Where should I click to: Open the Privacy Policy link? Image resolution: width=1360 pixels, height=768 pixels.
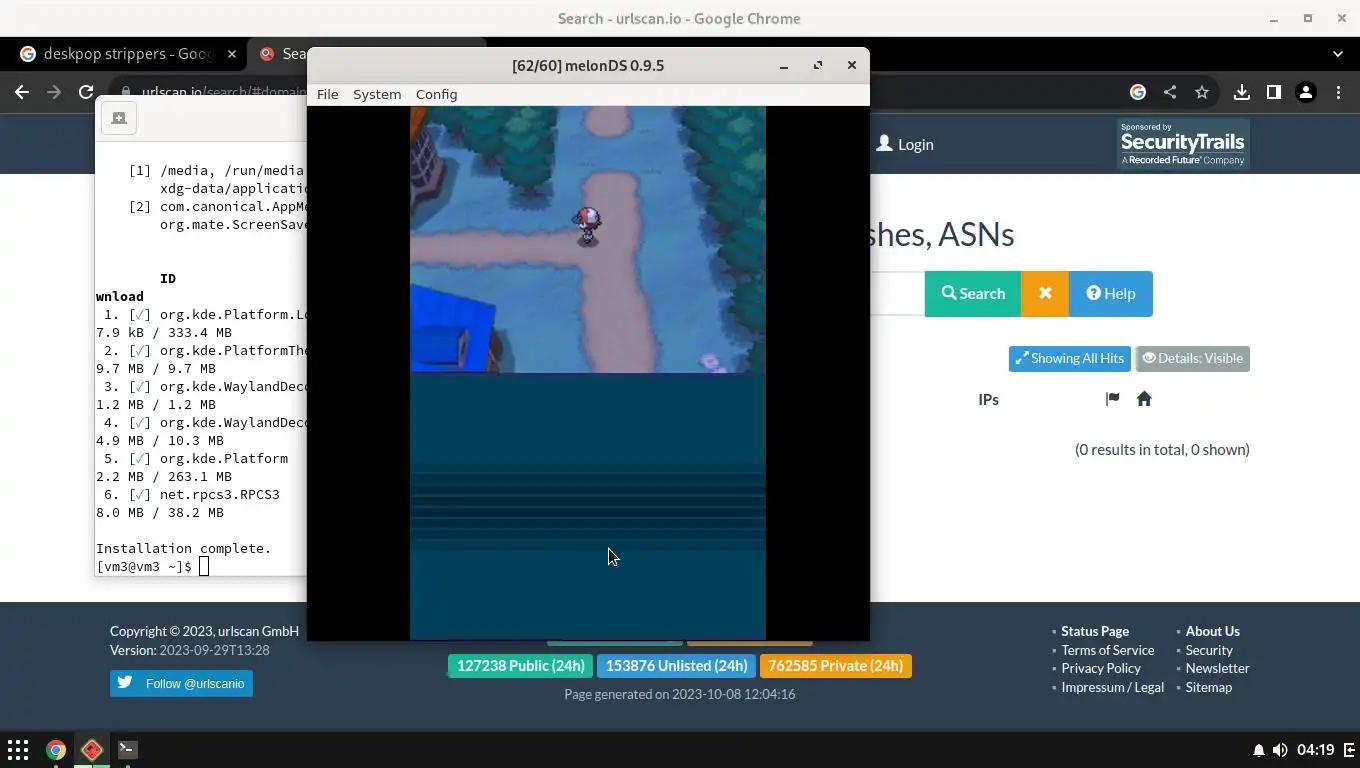coord(1101,668)
